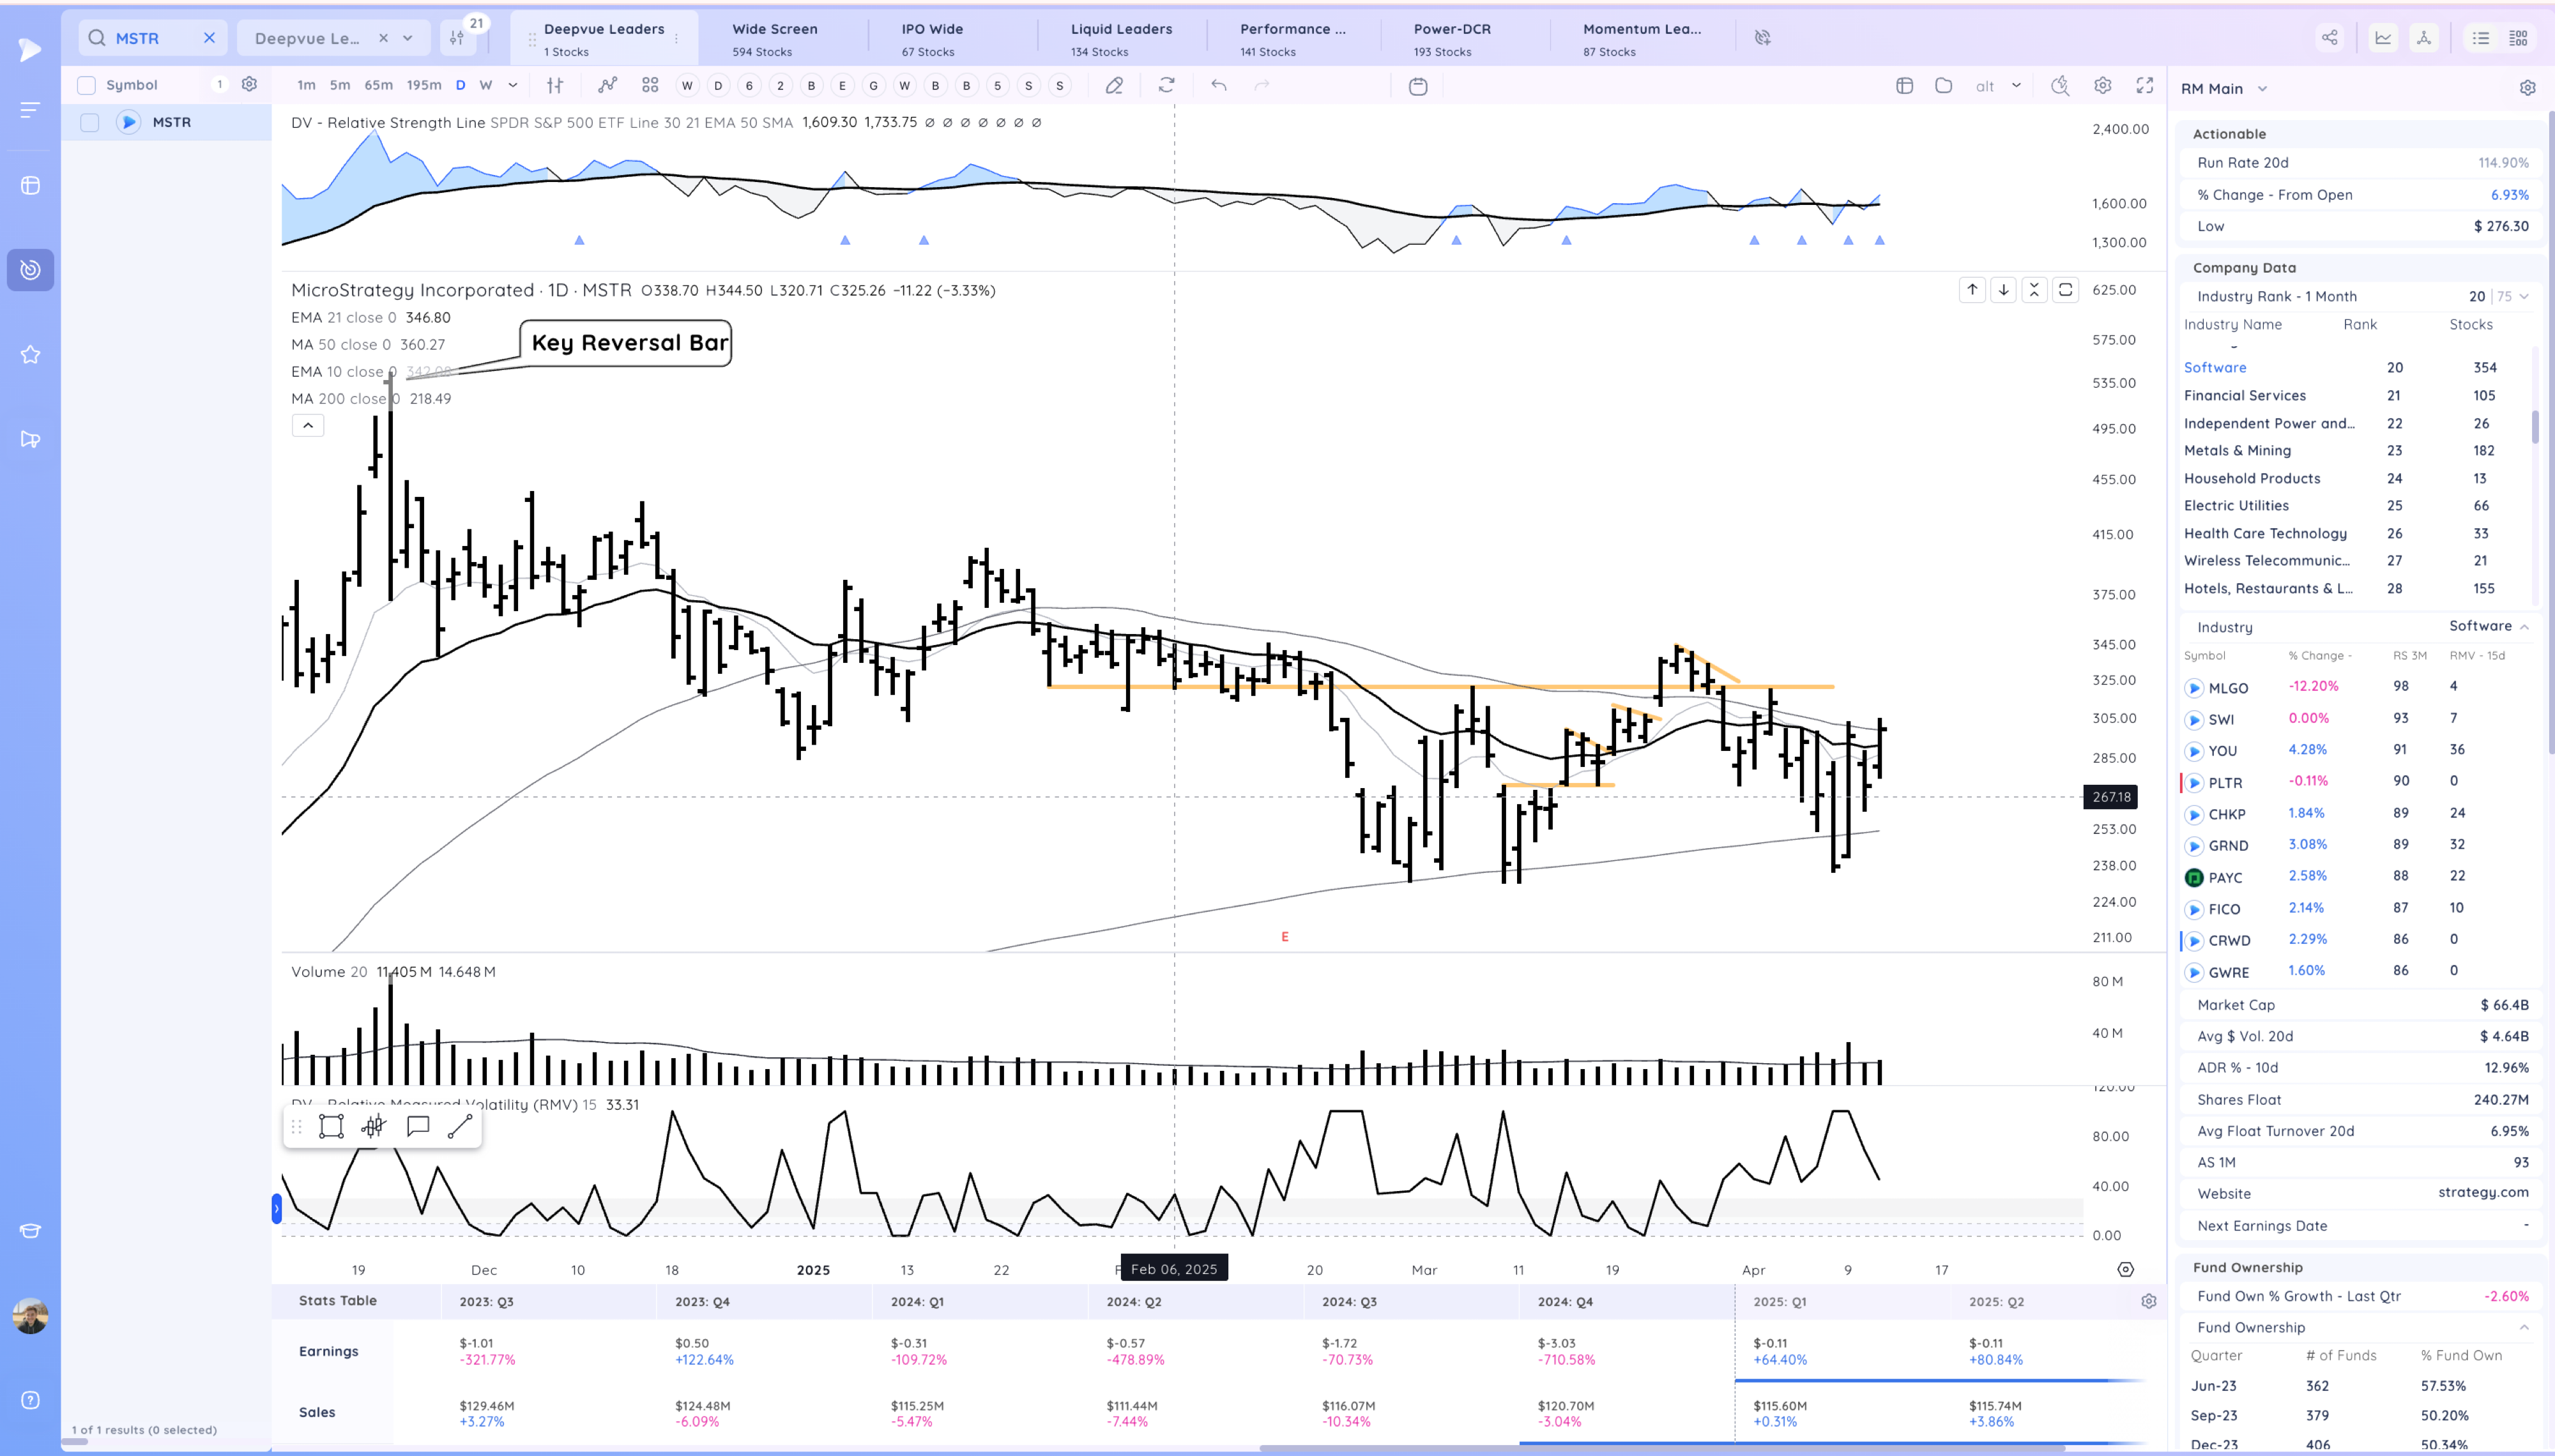Click the callout annotation tool
The image size is (2555, 1456).
(x=418, y=1127)
